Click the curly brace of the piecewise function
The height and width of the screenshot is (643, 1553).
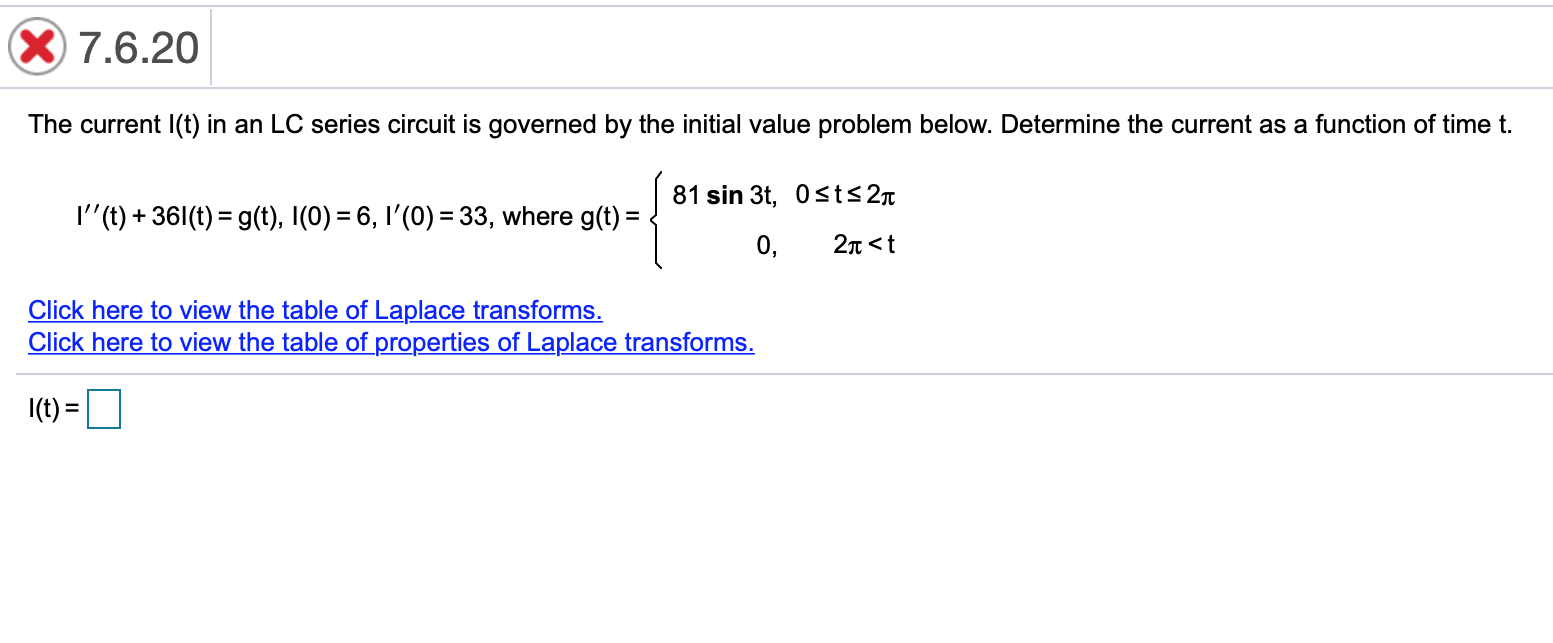pyautogui.click(x=658, y=218)
